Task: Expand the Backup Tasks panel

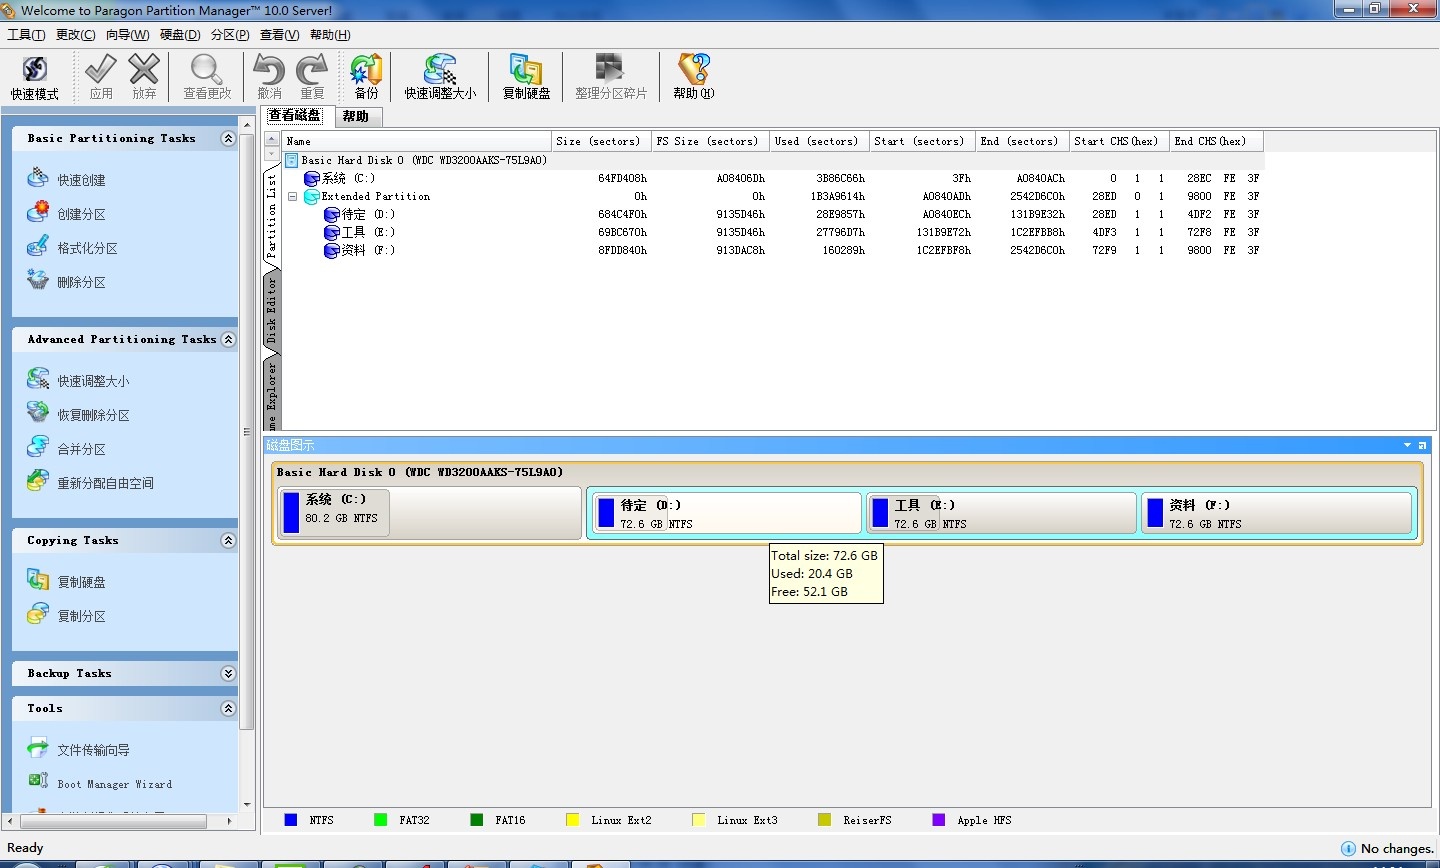Action: 228,674
